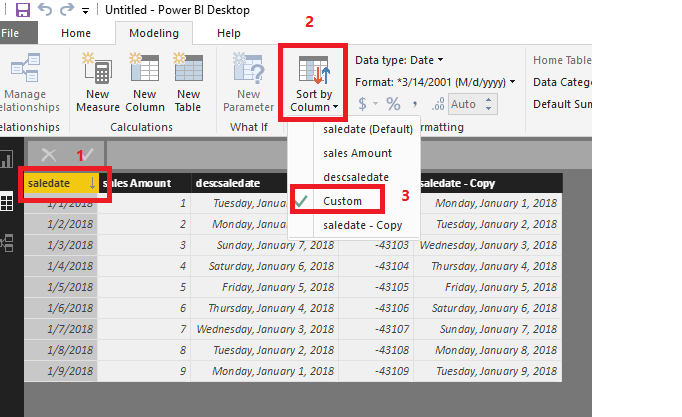Click the Save icon in title bar
The image size is (682, 417).
coord(23,9)
